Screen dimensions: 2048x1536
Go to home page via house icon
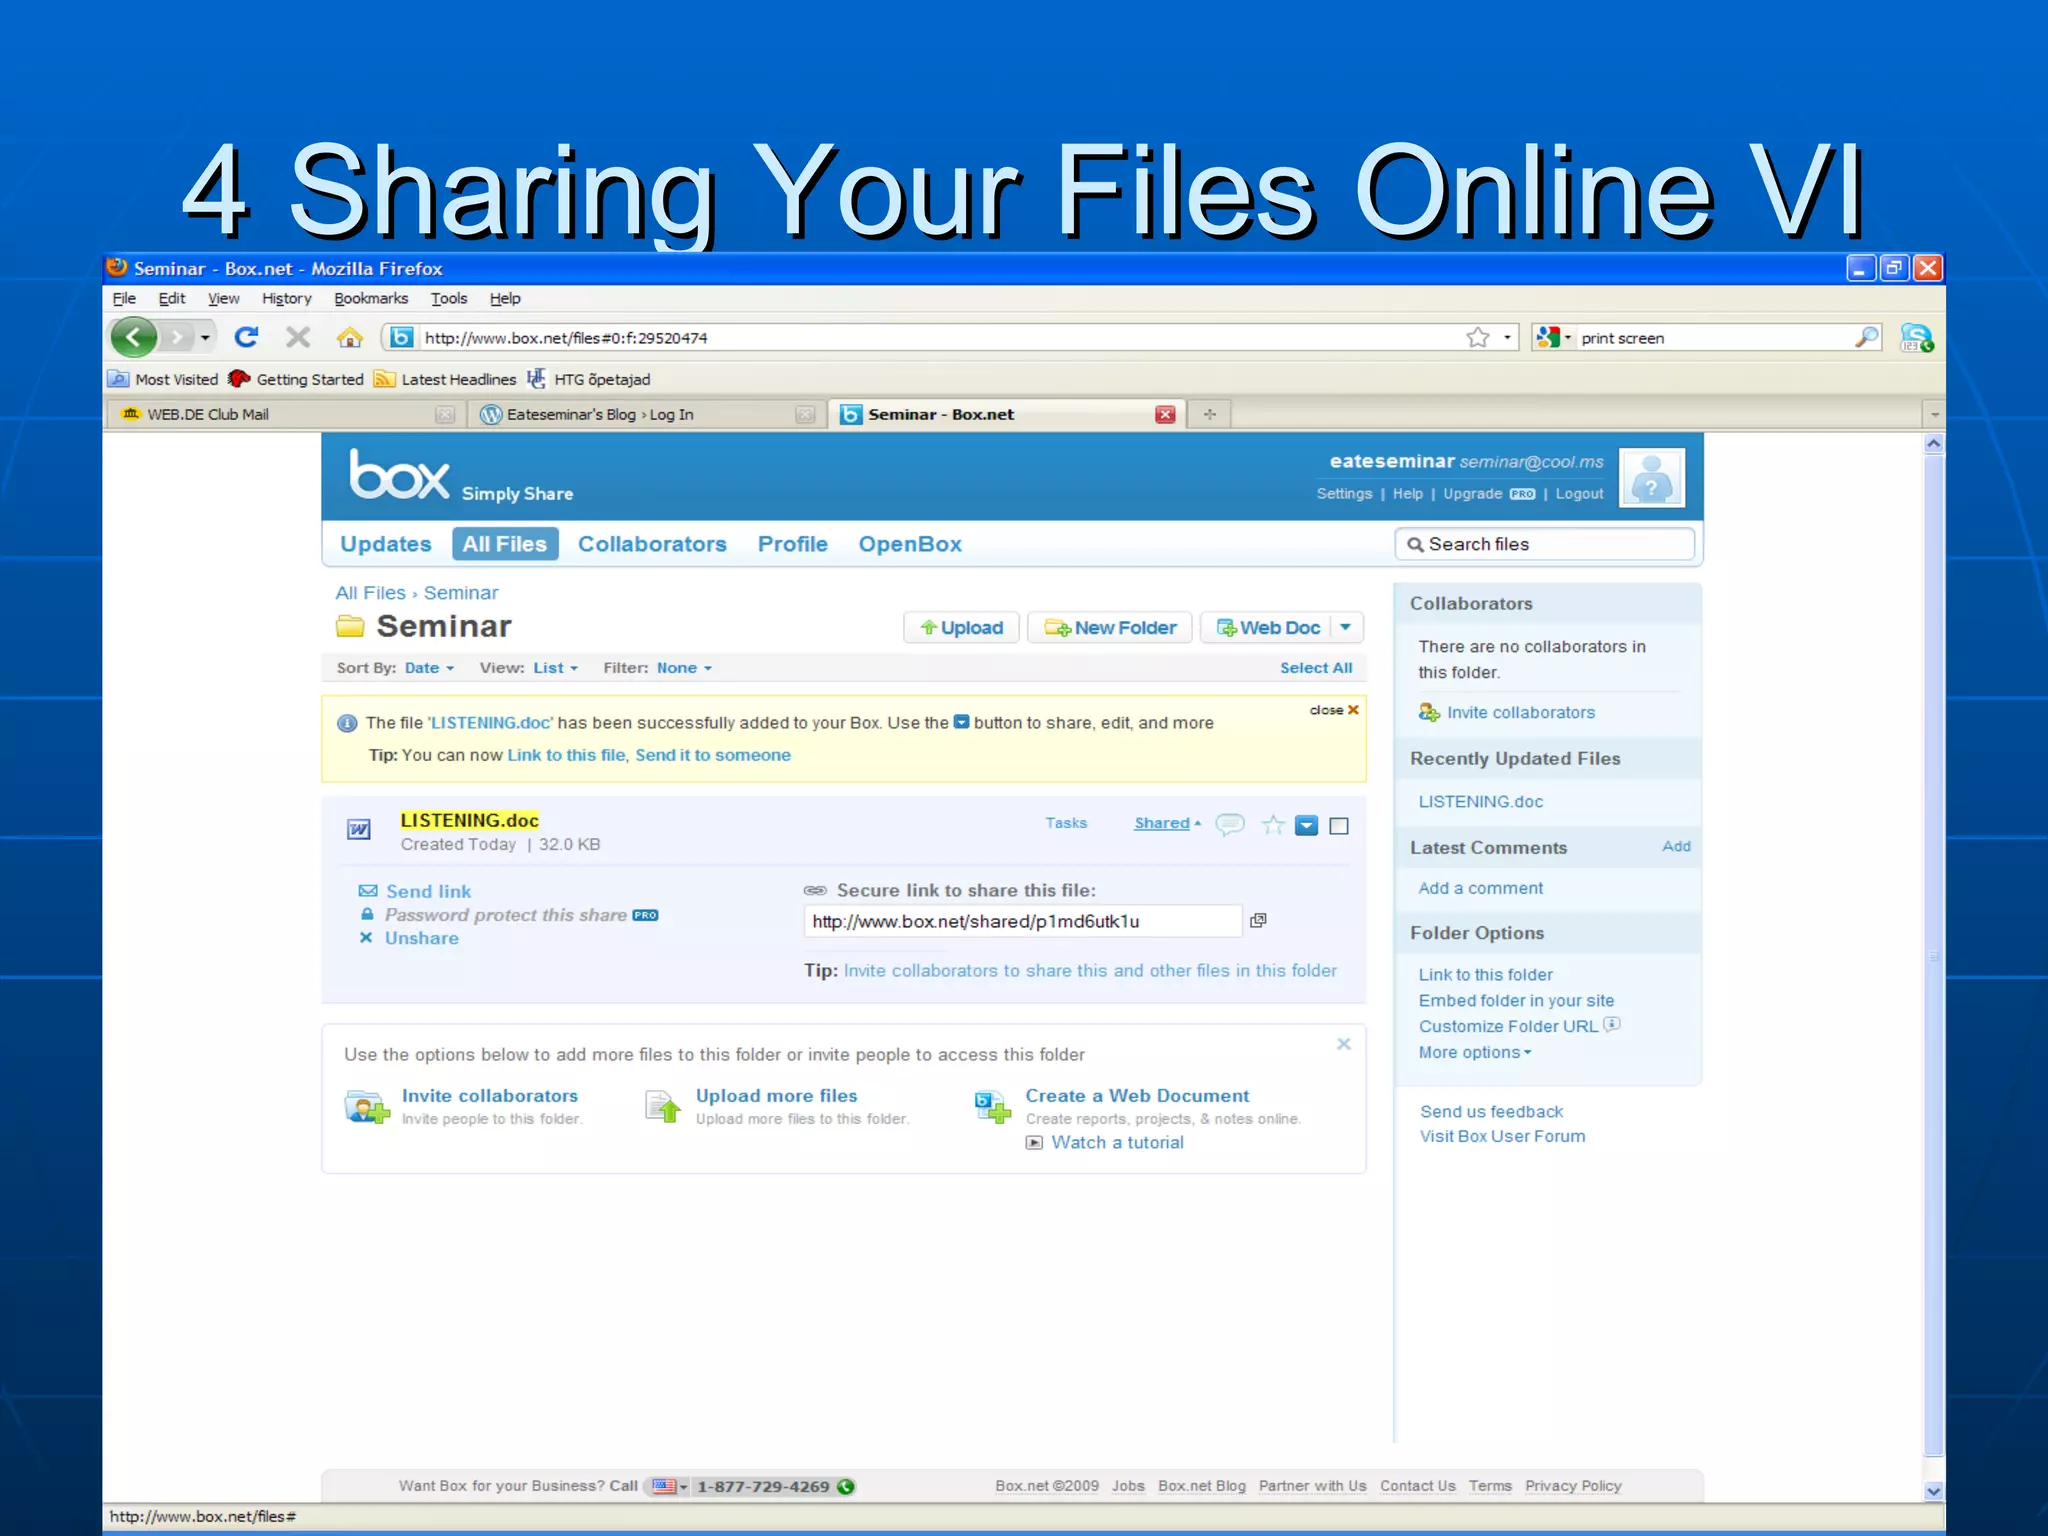[350, 337]
